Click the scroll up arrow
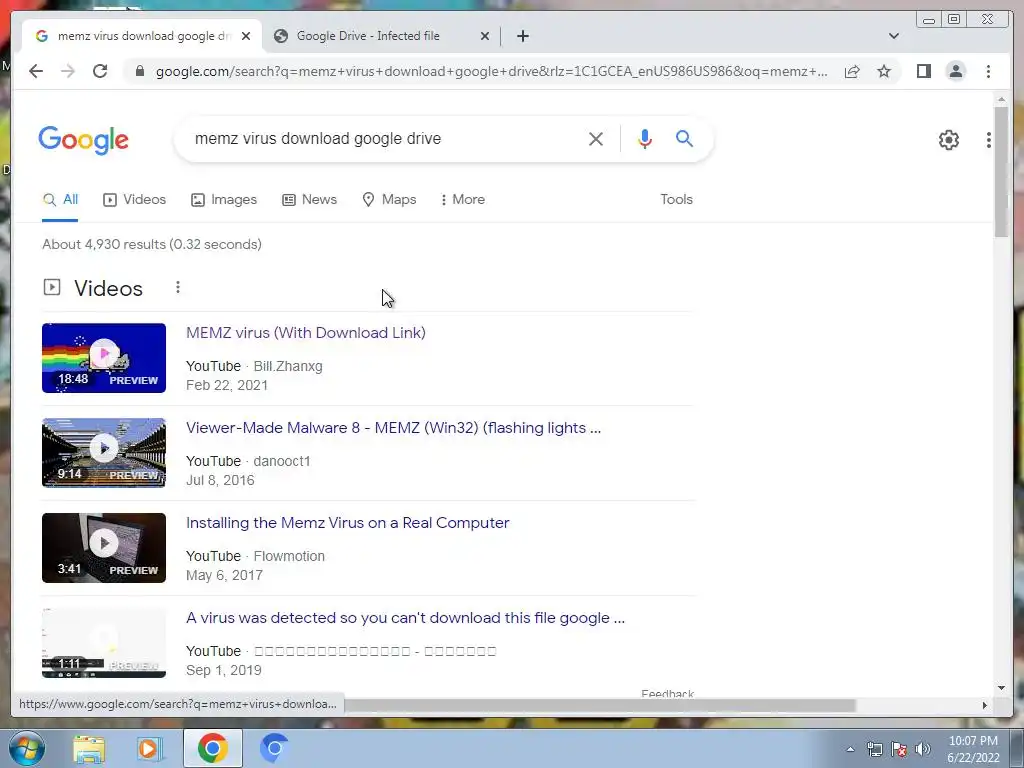1024x768 pixels. pyautogui.click(x=1001, y=99)
